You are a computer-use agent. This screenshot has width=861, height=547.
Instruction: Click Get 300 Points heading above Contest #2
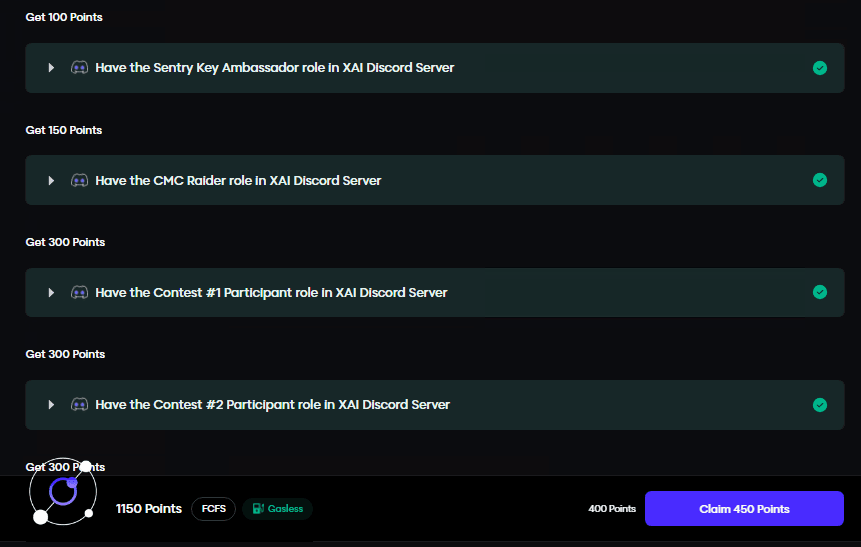click(x=65, y=354)
